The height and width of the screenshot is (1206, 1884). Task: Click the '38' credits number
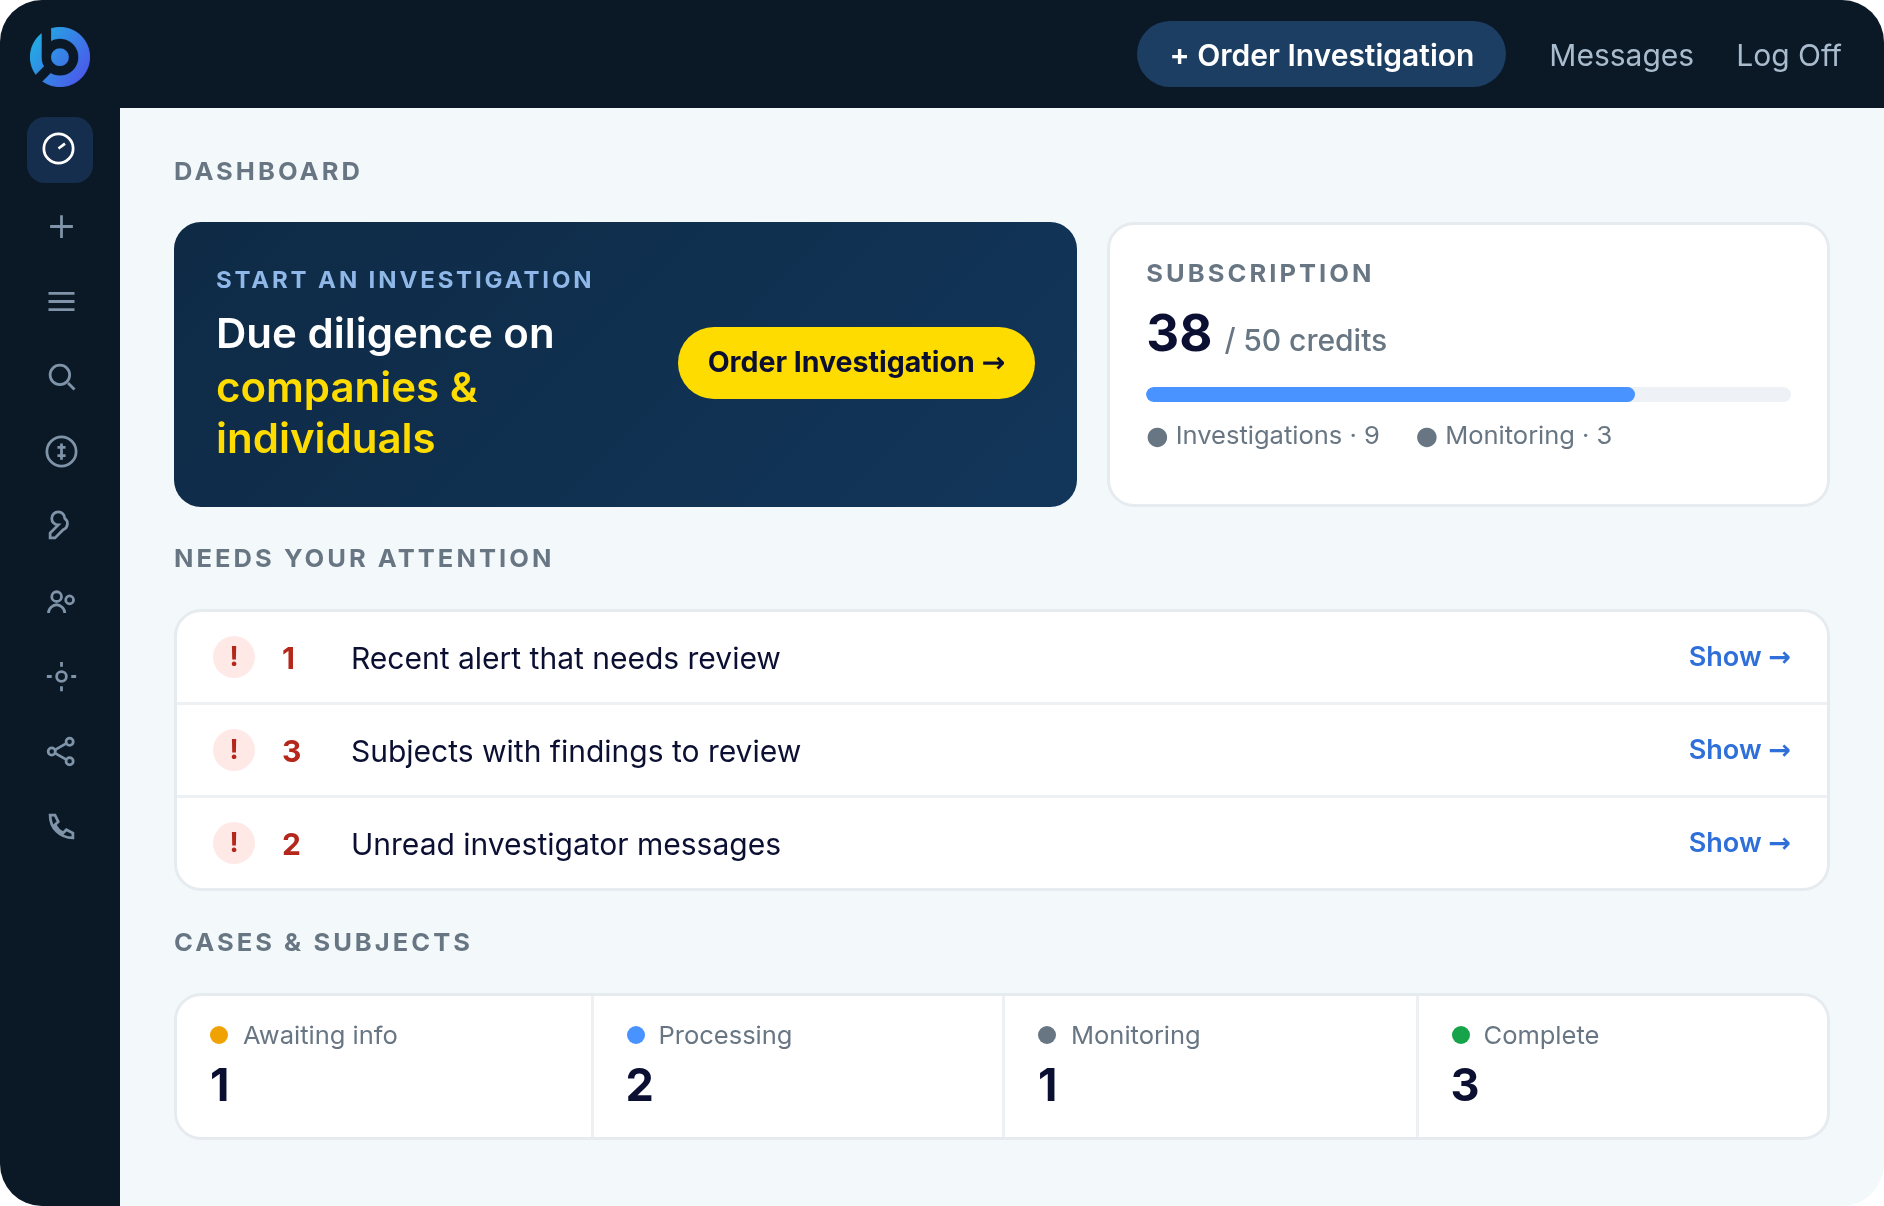(x=1179, y=334)
